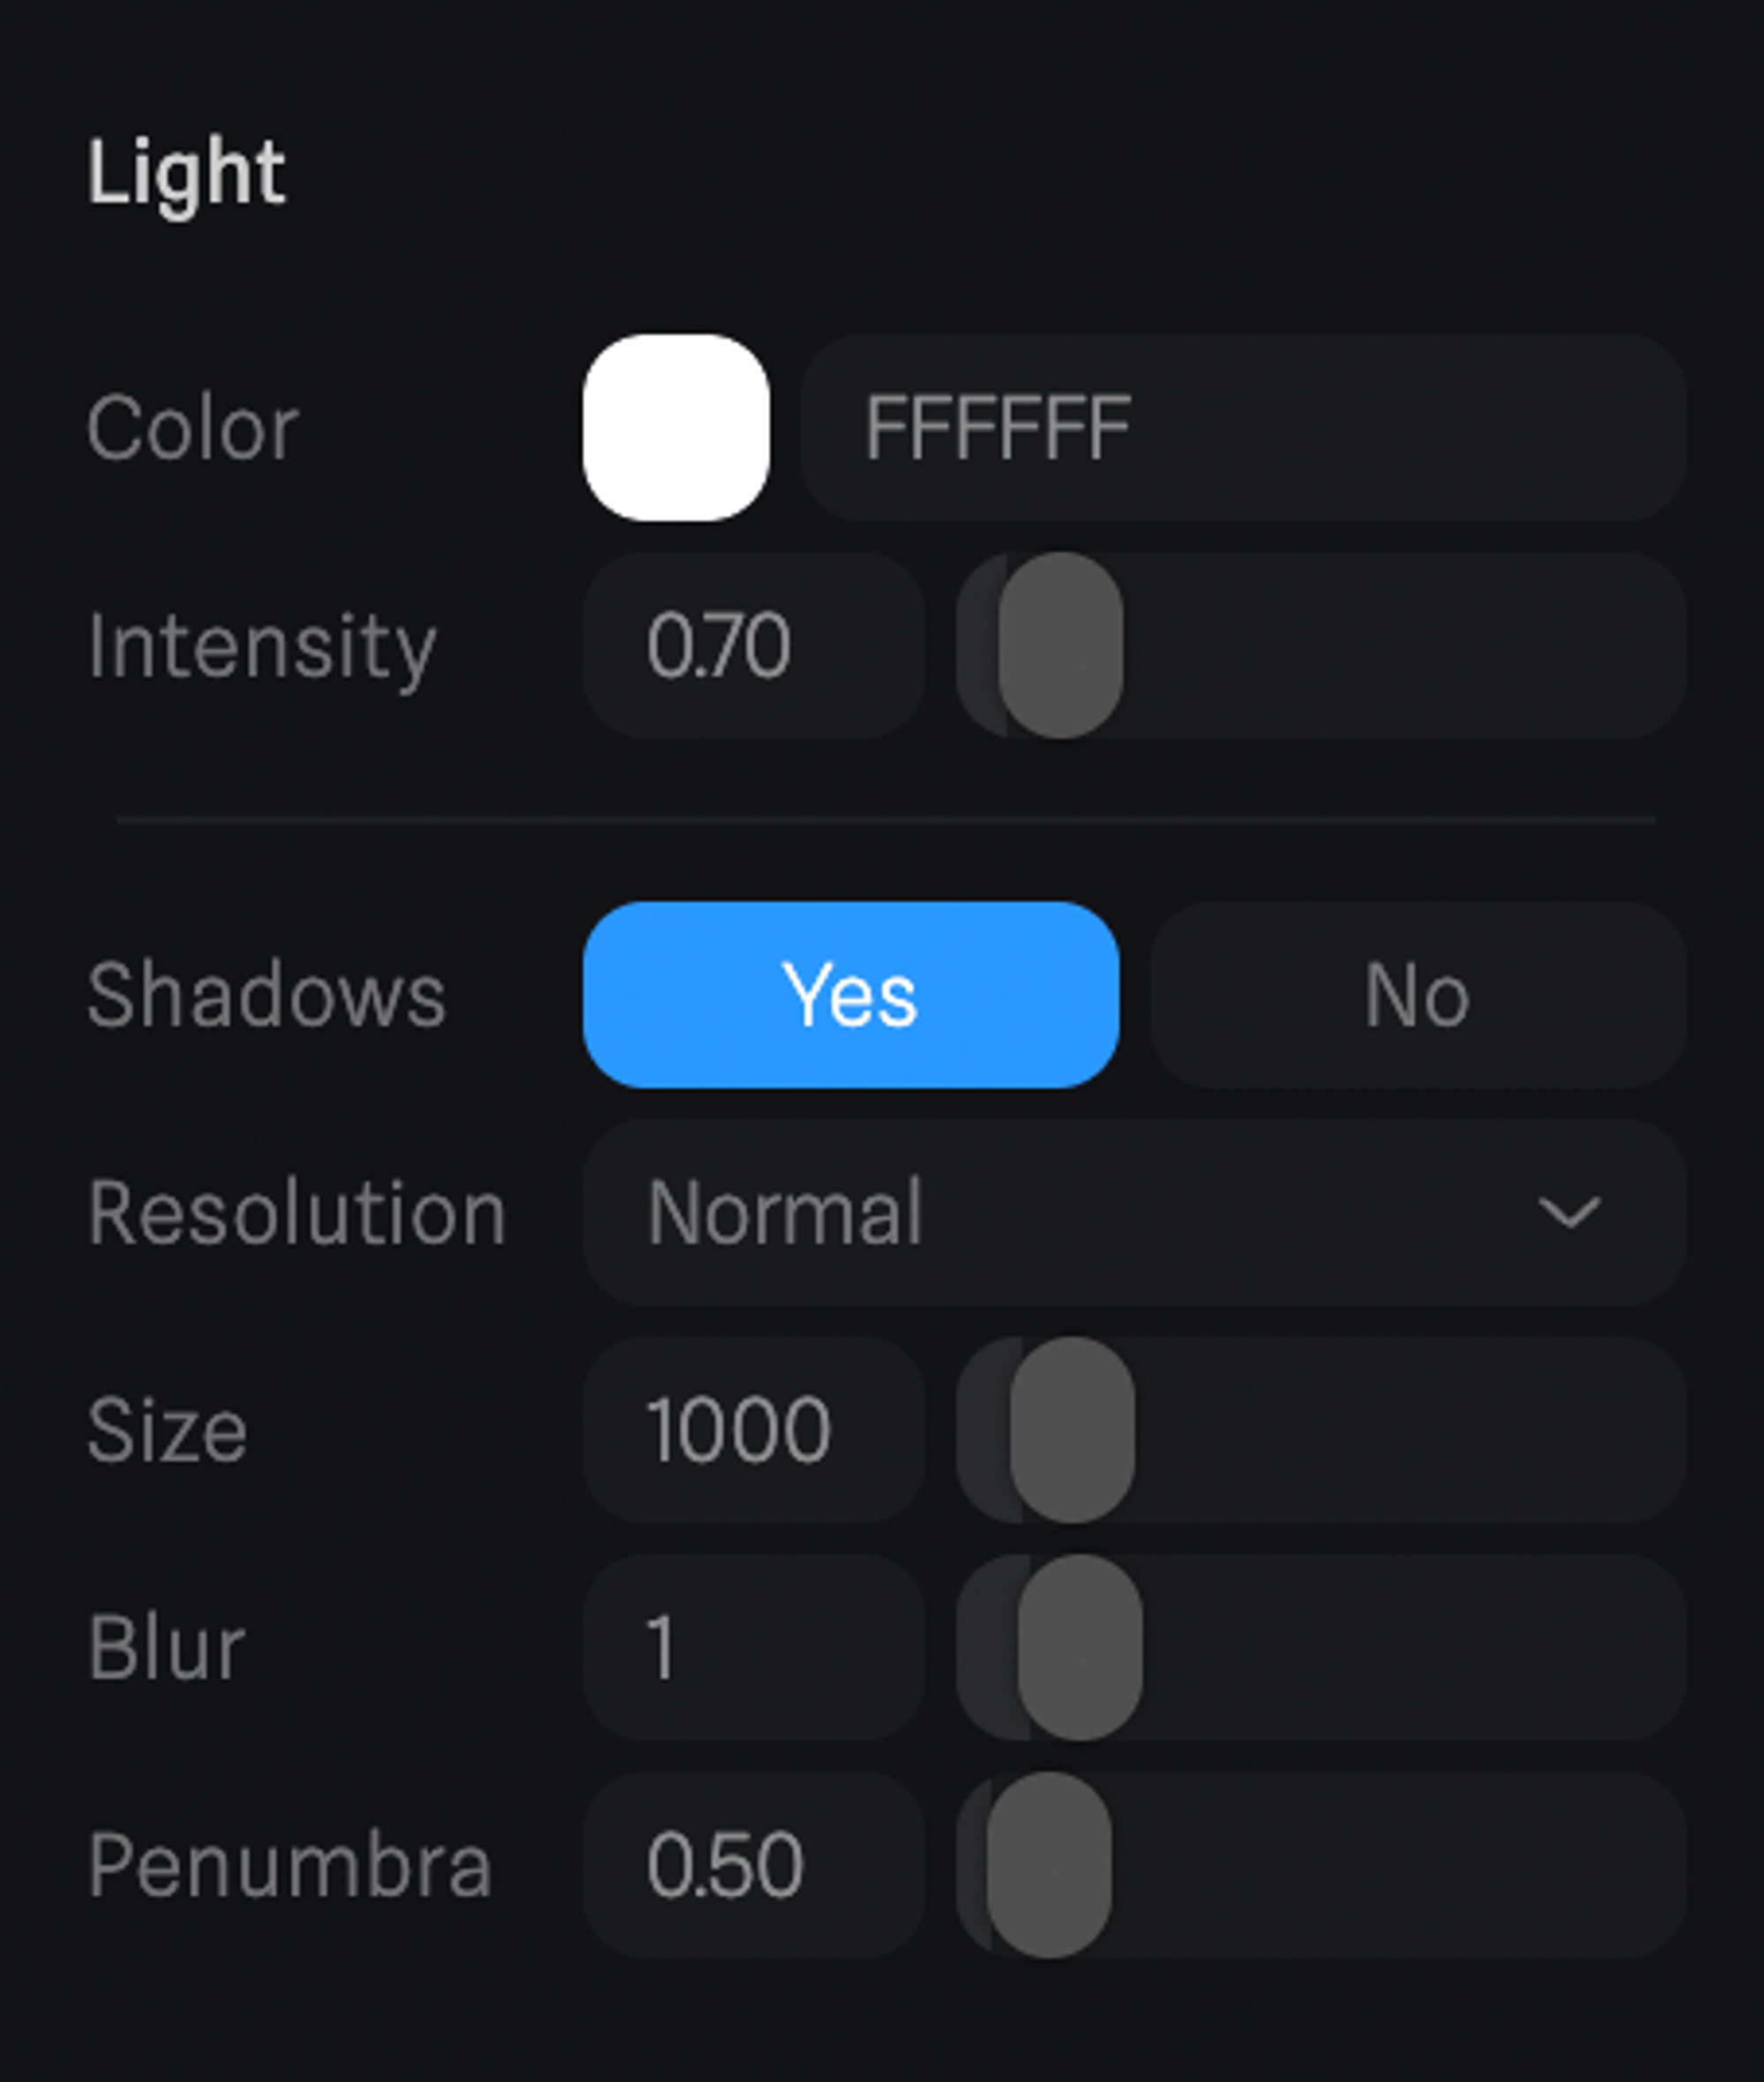Click the Size property label
The image size is (1764, 2082).
(167, 1431)
